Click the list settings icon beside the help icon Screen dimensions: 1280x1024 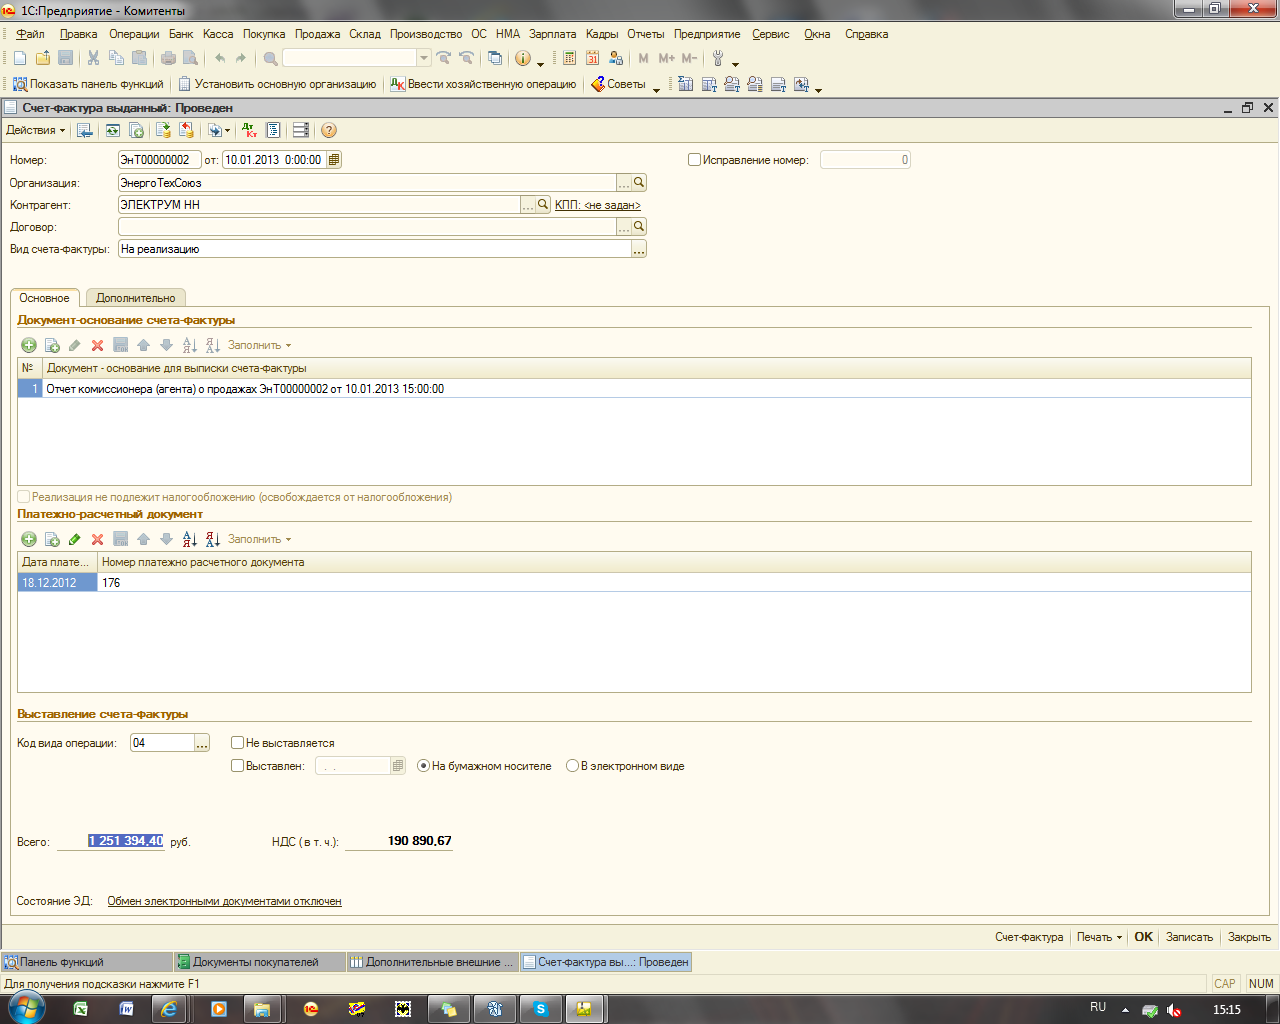(x=300, y=131)
